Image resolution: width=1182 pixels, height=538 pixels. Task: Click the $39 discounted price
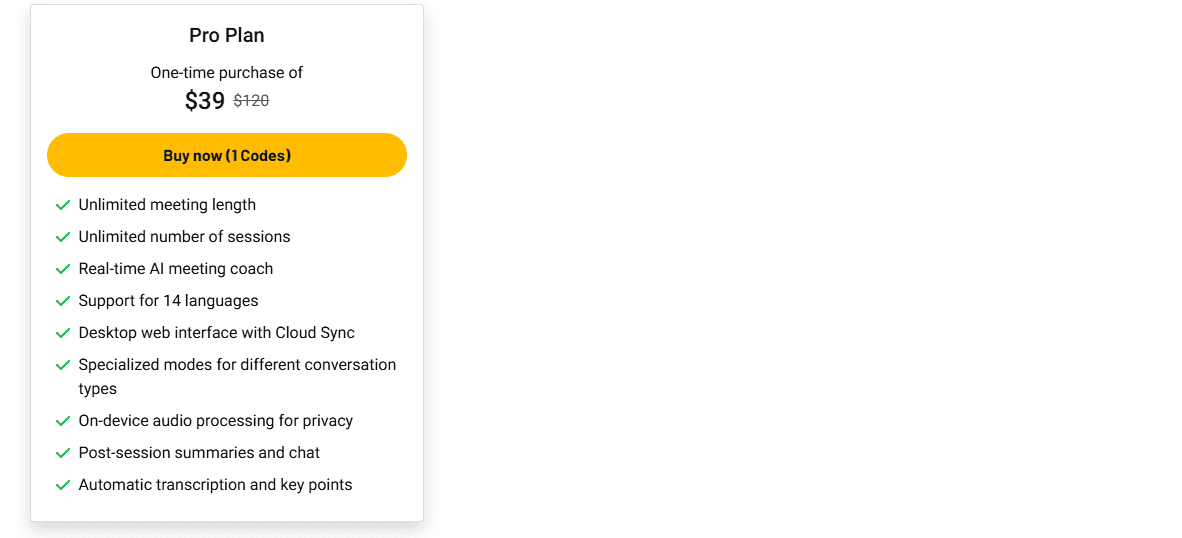pos(205,100)
